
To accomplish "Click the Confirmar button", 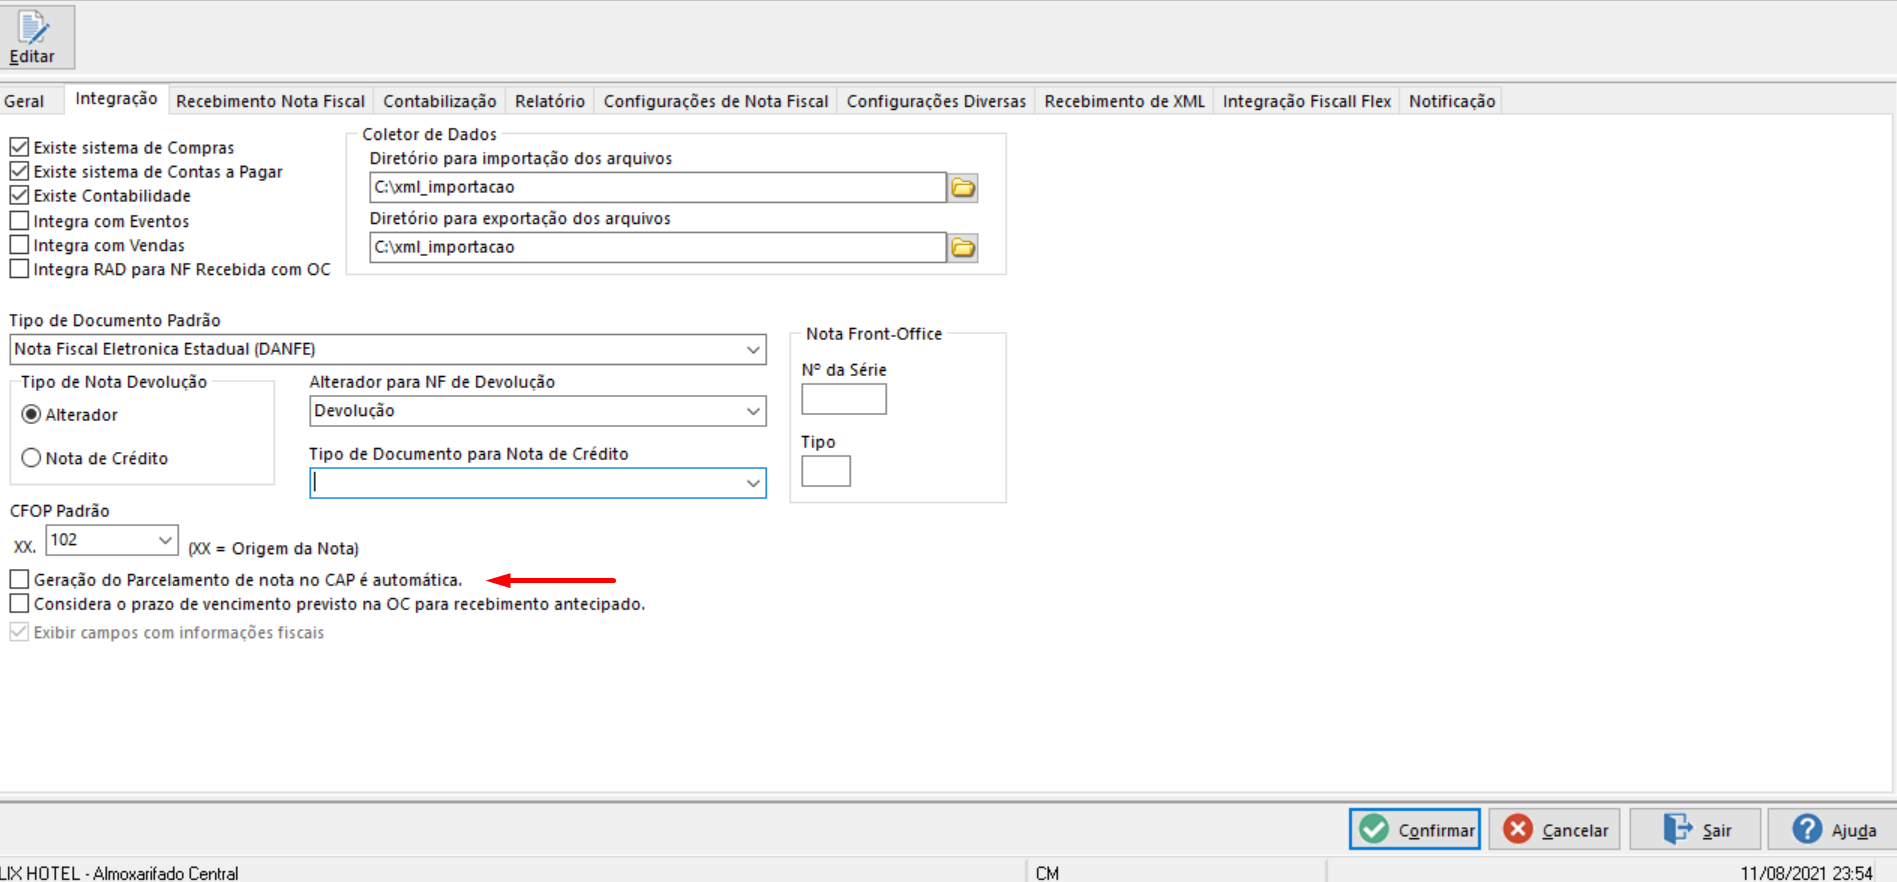I will point(1414,829).
